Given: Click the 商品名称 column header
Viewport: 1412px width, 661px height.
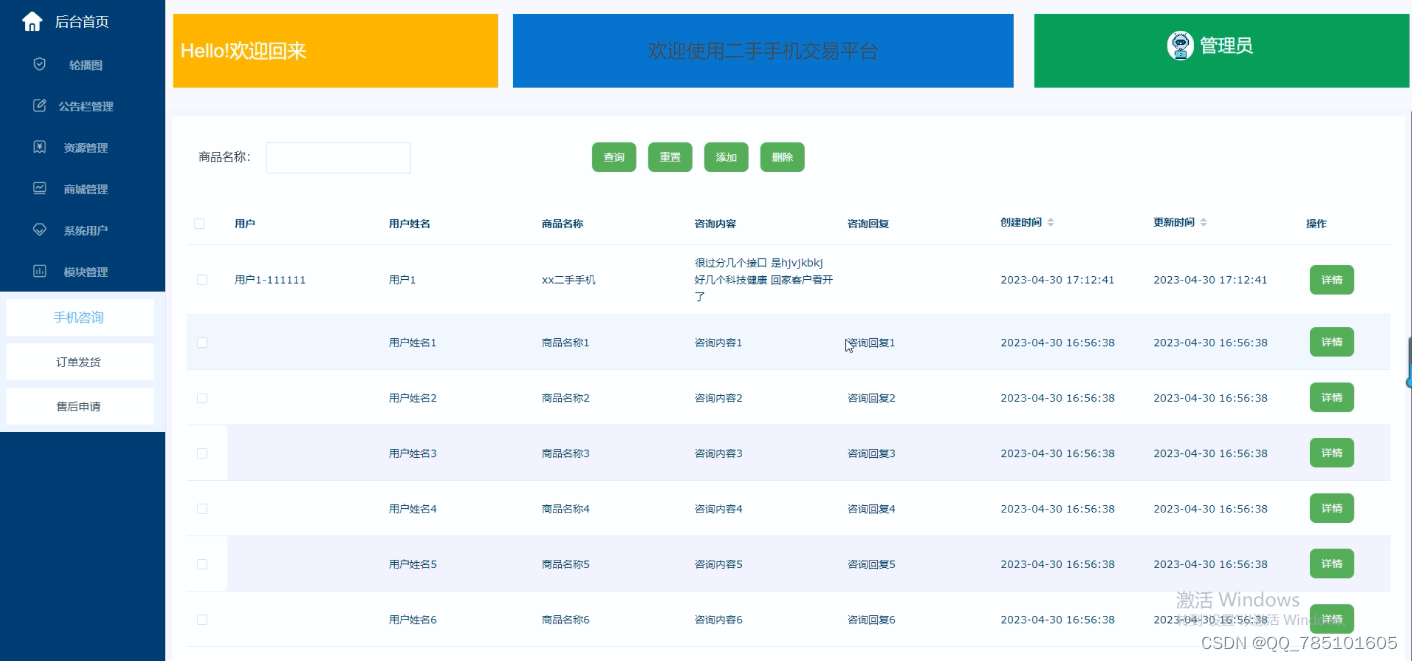Looking at the screenshot, I should click(x=563, y=223).
